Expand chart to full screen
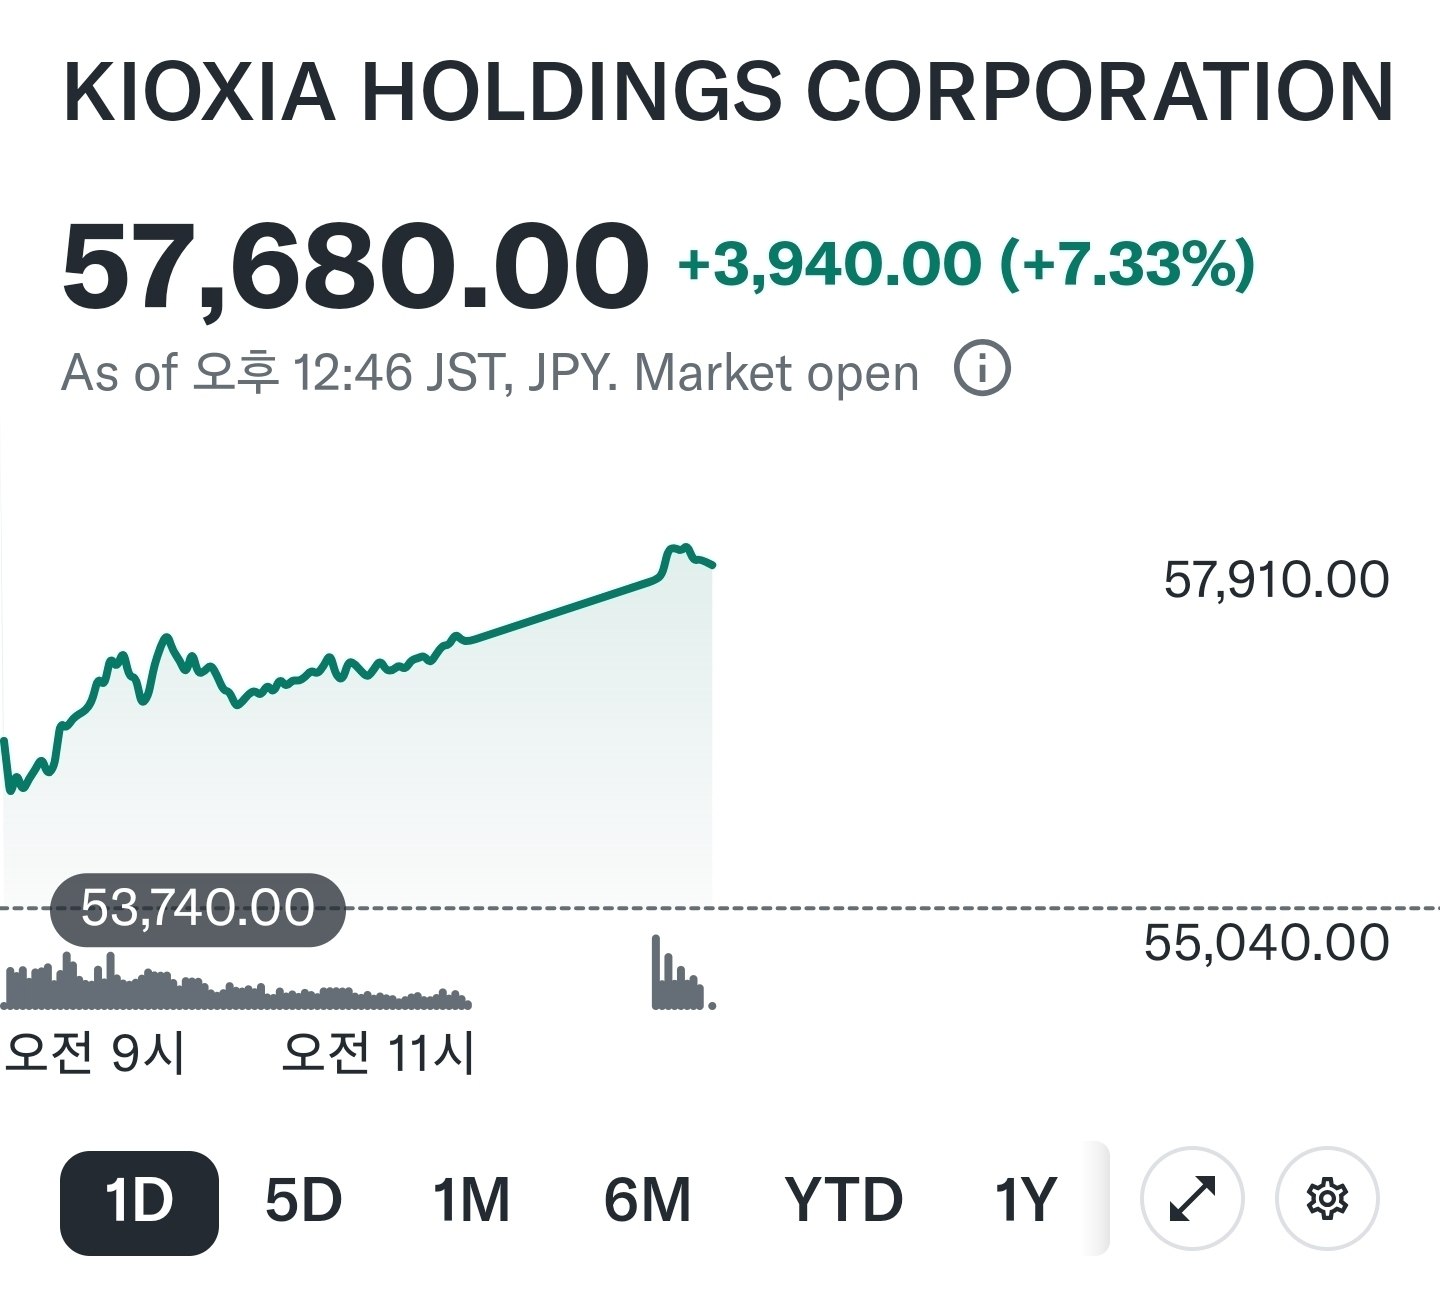This screenshot has width=1440, height=1291. click(1192, 1198)
